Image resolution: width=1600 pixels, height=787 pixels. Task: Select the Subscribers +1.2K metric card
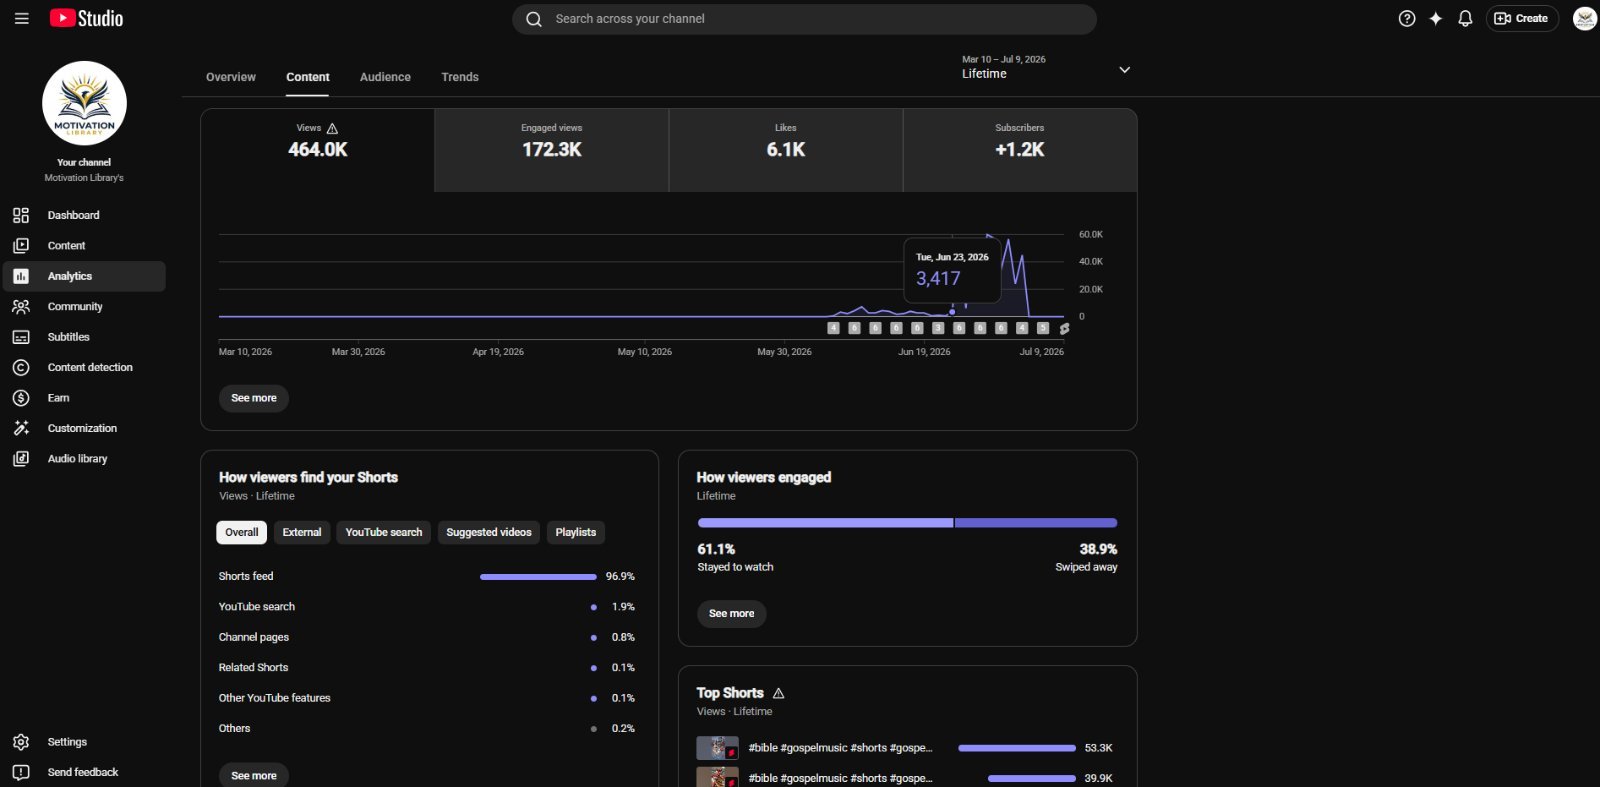(1020, 150)
